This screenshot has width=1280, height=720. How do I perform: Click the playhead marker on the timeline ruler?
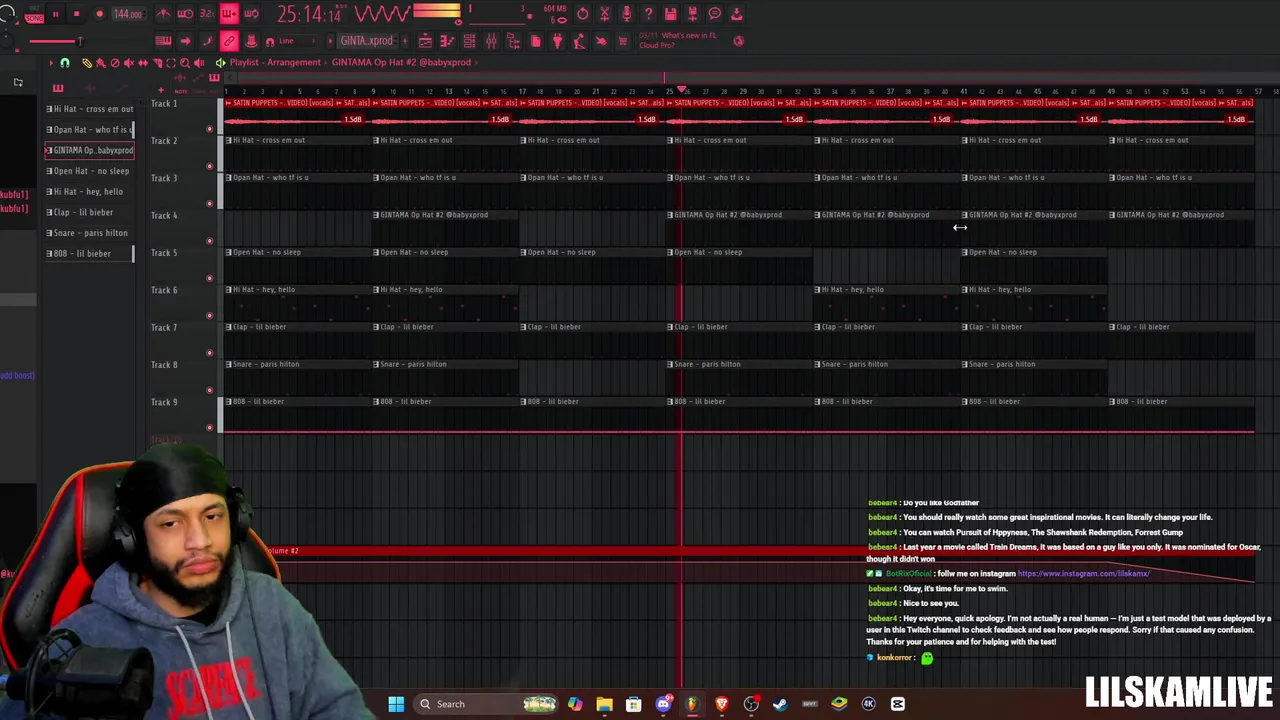tap(683, 91)
